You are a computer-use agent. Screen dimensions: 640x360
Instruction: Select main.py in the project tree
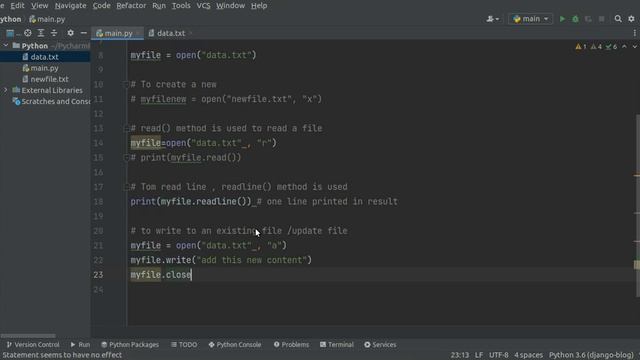coord(44,68)
